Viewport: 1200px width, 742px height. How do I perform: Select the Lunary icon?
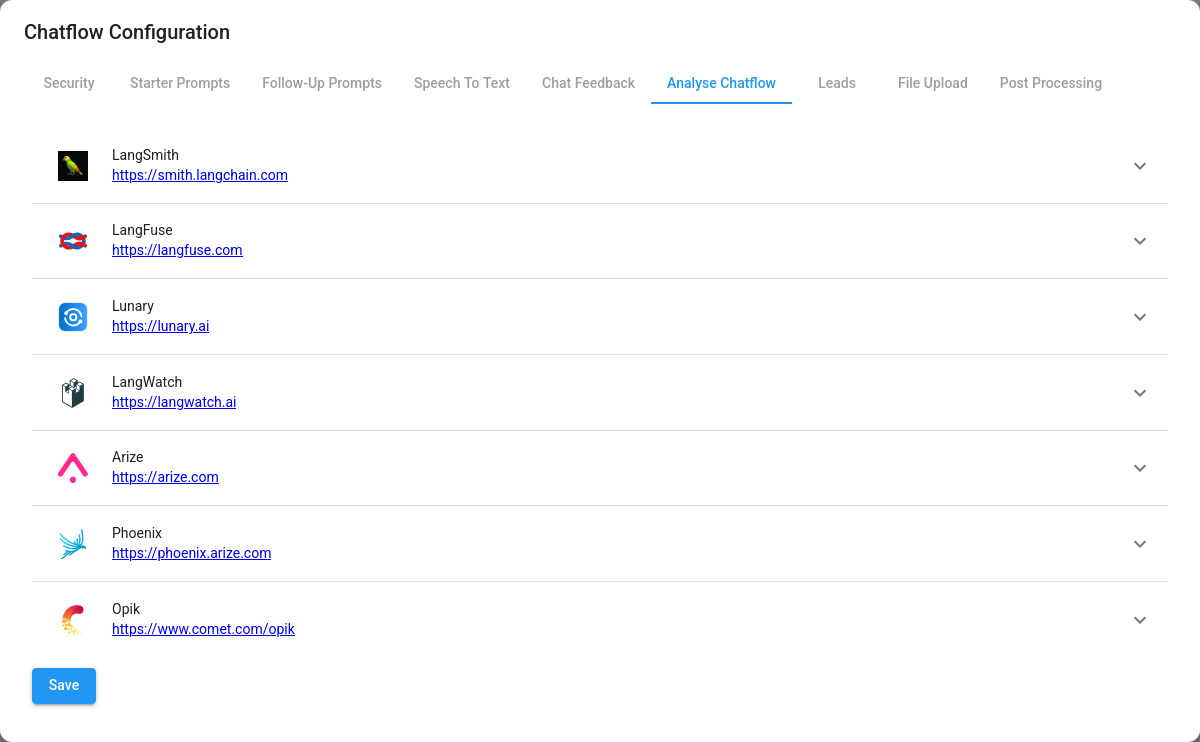click(72, 316)
